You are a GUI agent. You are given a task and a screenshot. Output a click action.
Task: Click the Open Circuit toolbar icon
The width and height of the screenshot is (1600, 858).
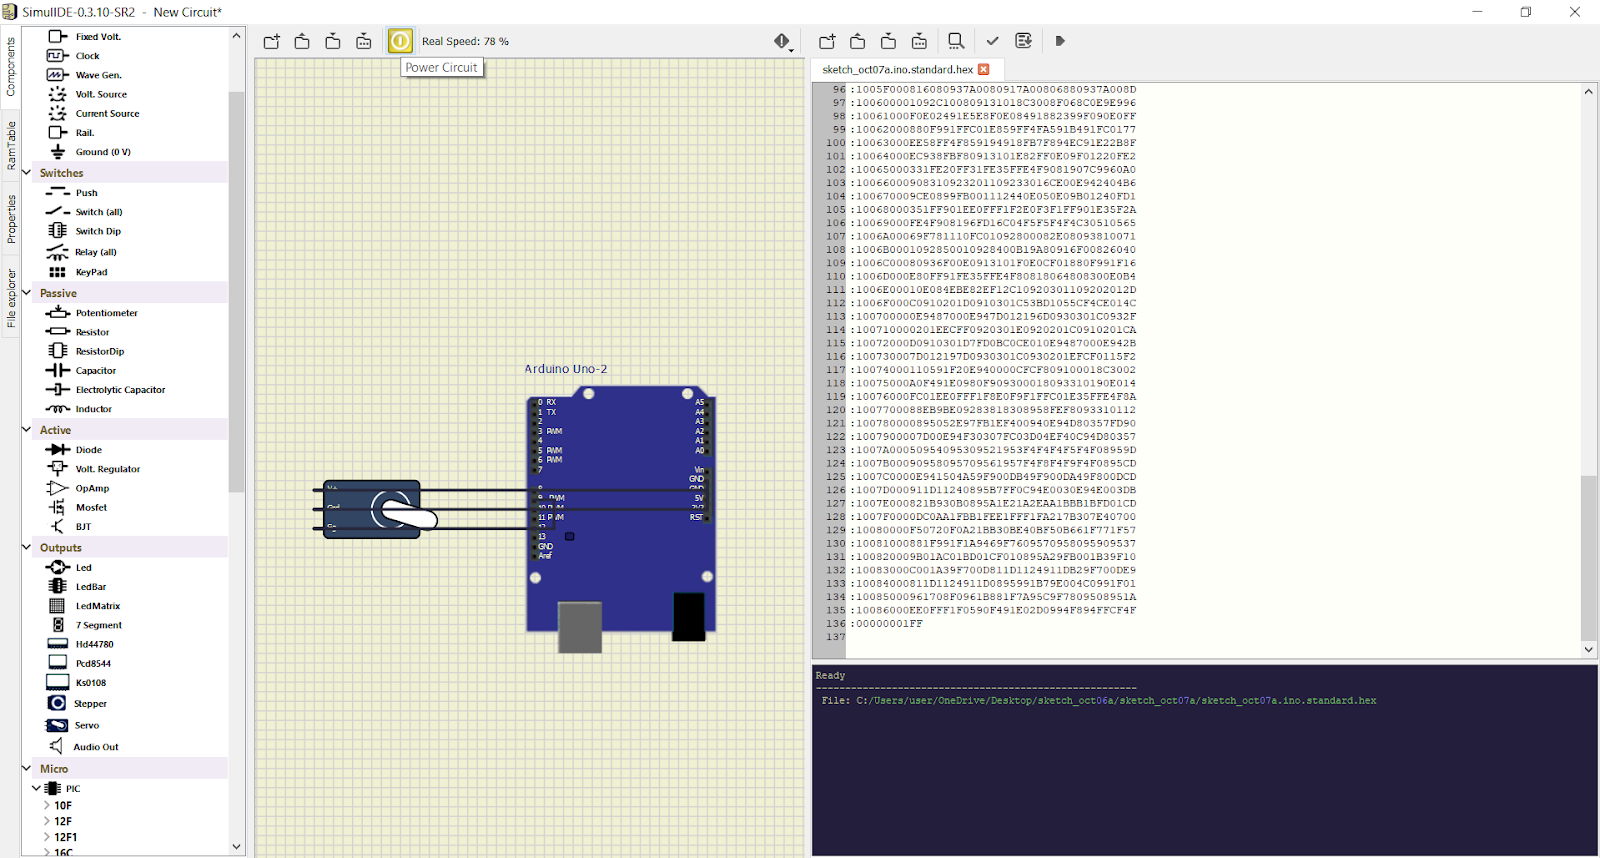click(302, 41)
